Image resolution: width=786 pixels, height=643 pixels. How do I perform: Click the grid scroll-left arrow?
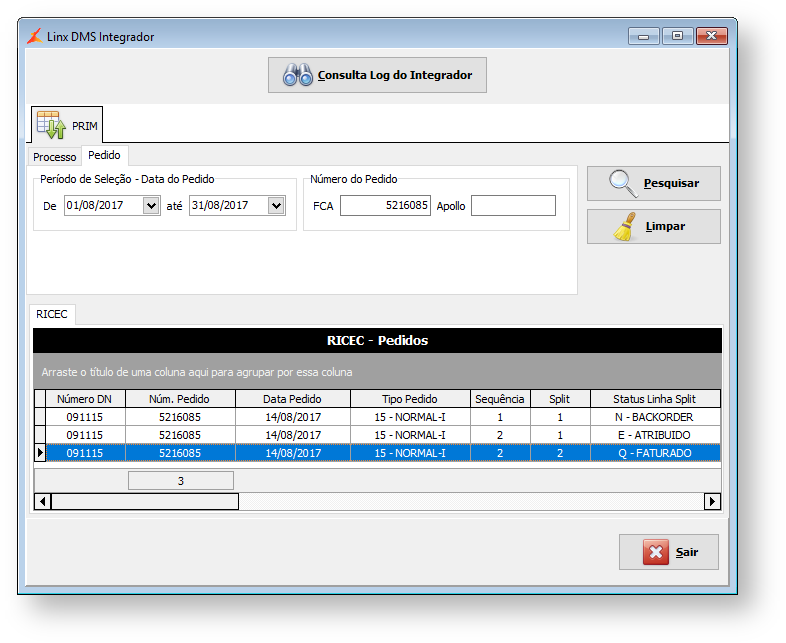coord(43,502)
